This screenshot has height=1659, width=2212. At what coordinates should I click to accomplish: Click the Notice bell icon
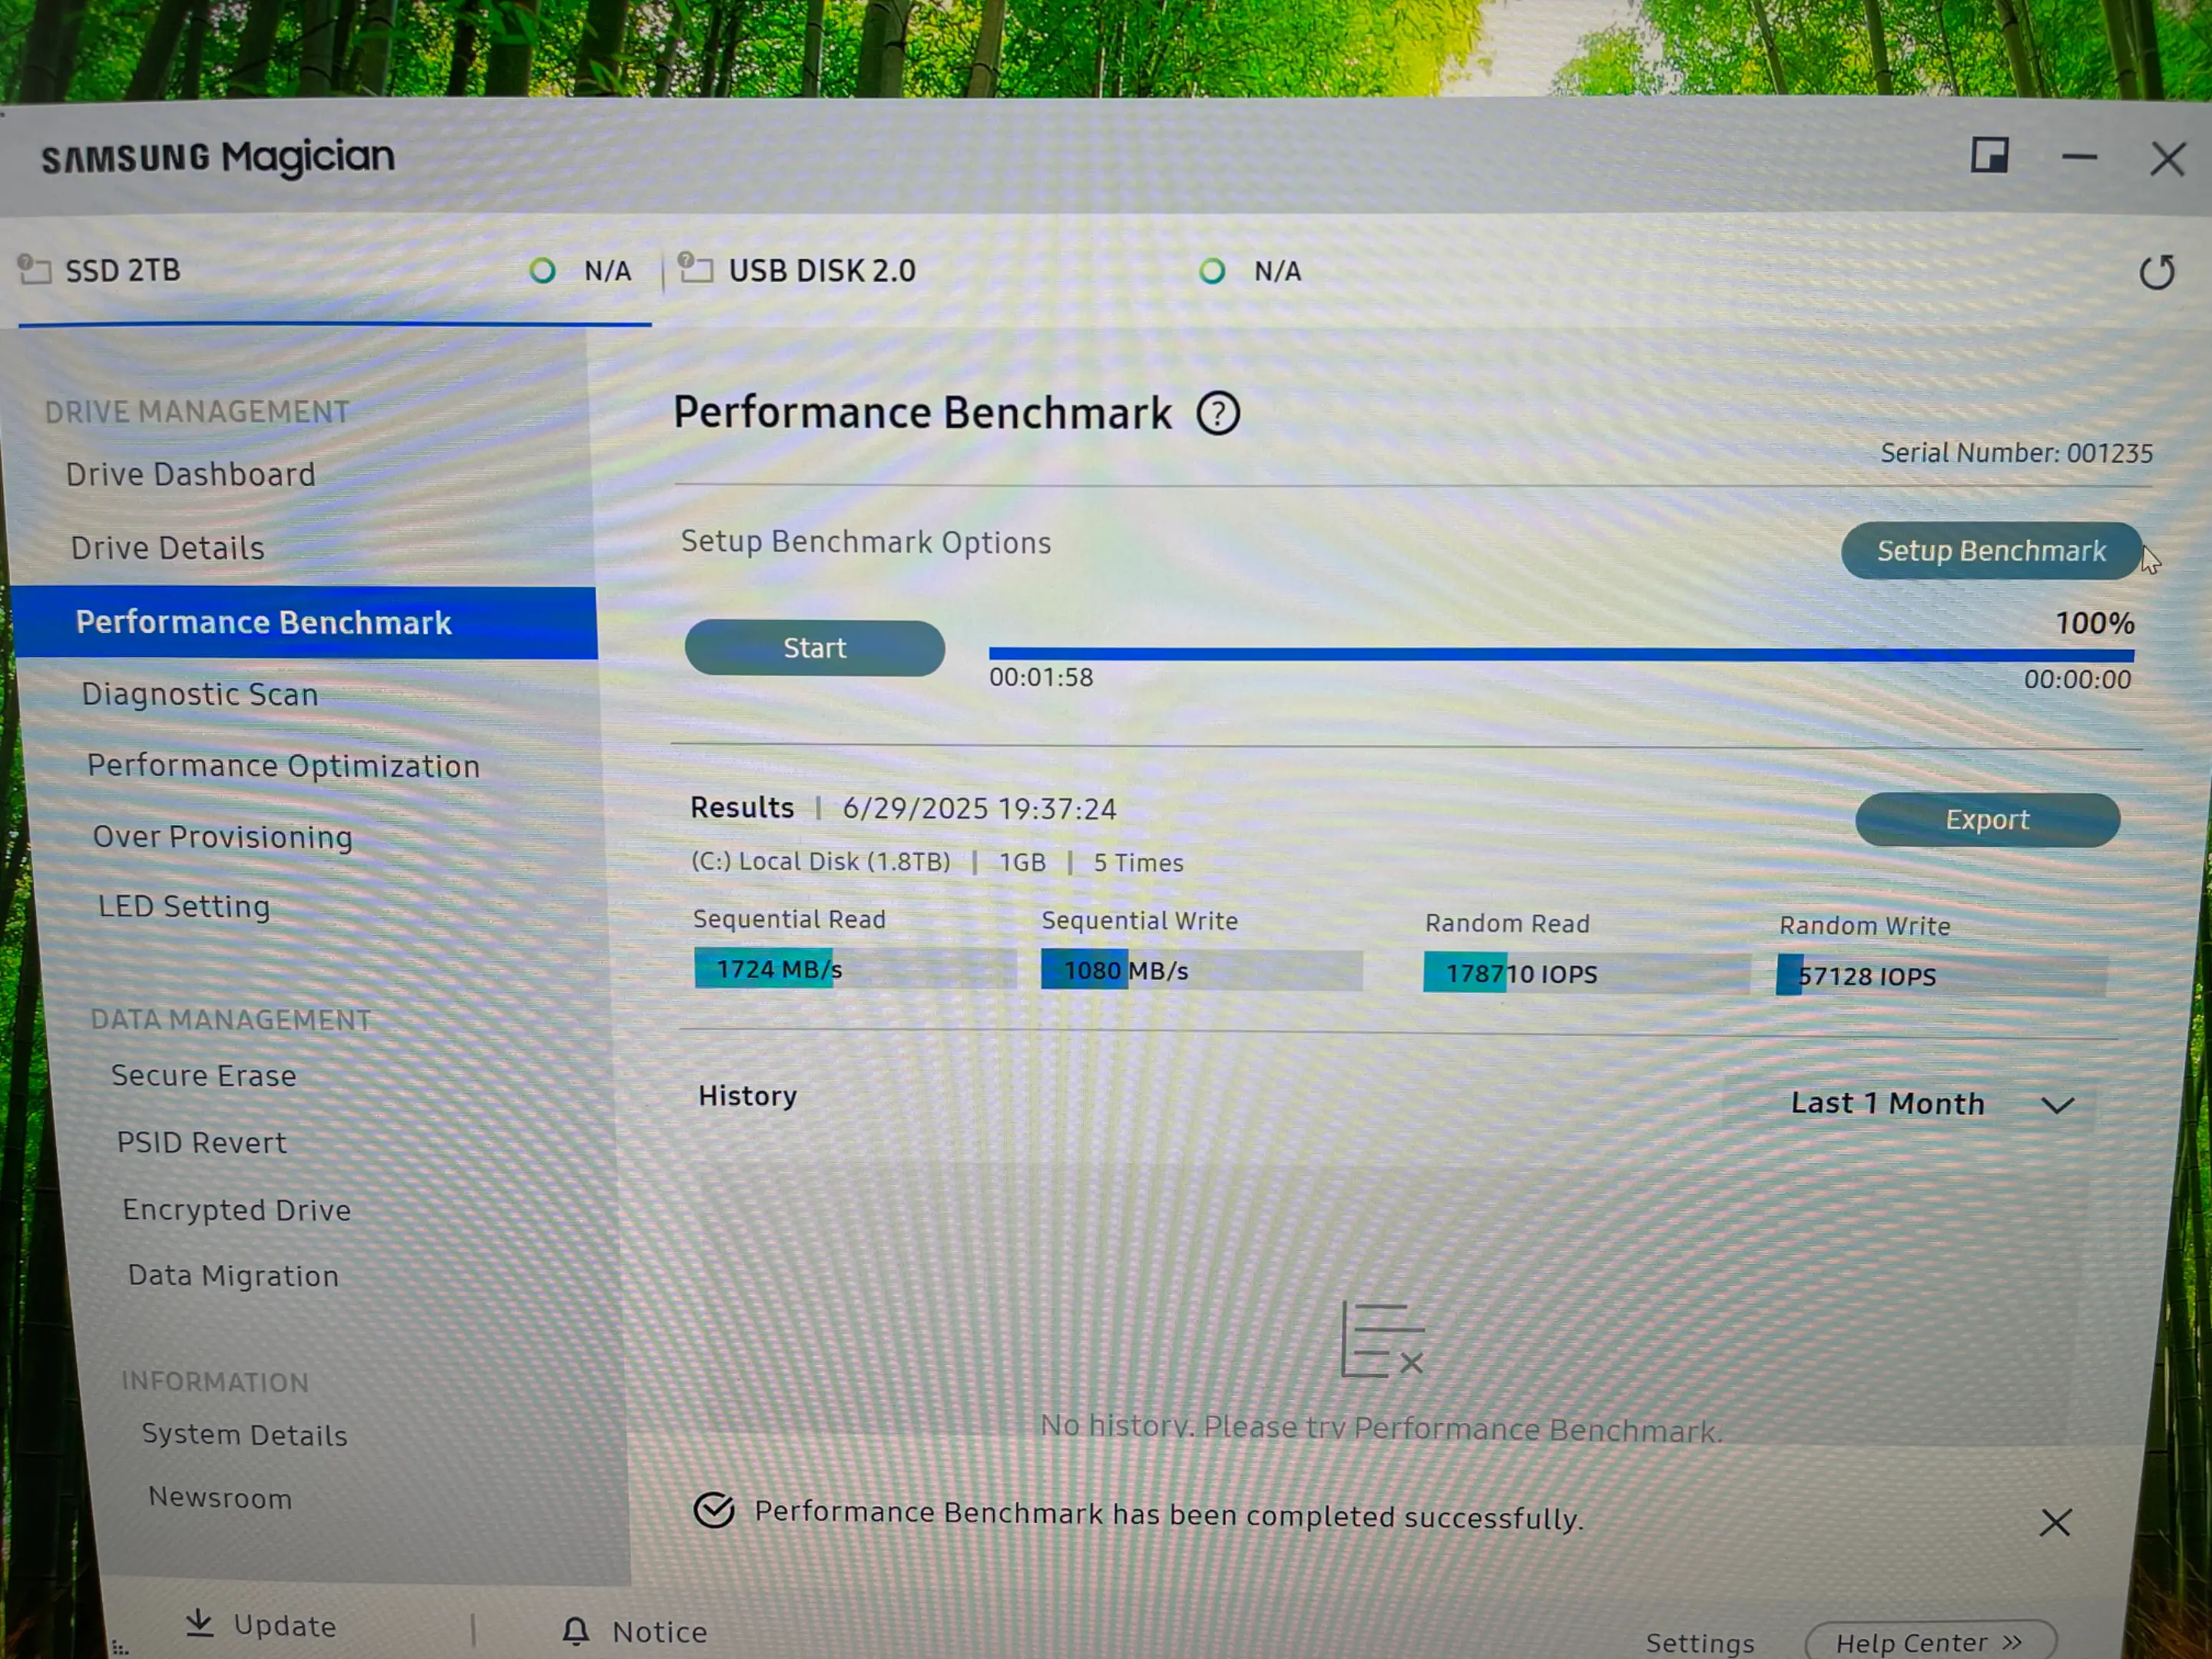(575, 1631)
